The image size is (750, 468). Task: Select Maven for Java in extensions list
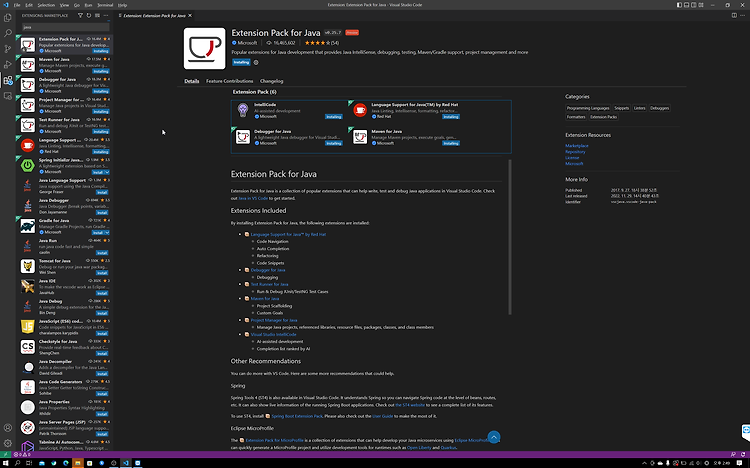[x=65, y=65]
